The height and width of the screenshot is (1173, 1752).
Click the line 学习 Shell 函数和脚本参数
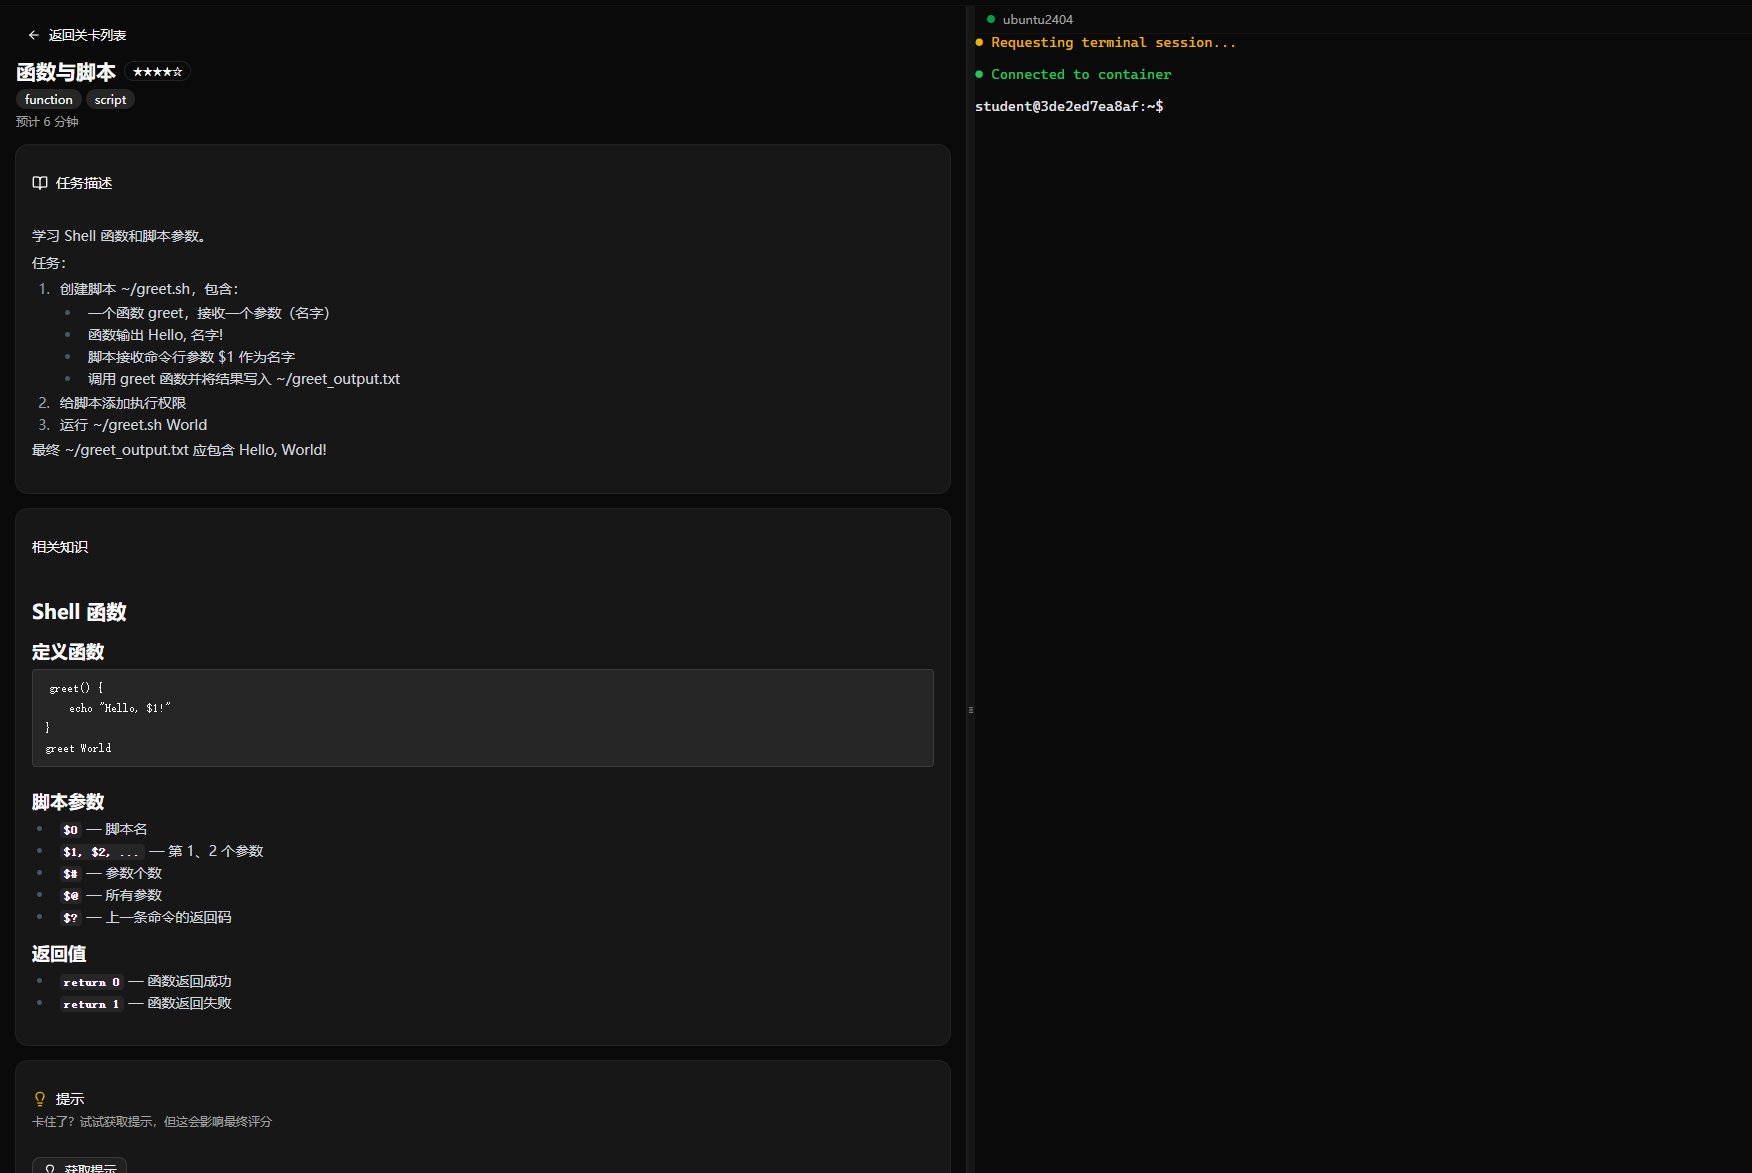coord(119,236)
